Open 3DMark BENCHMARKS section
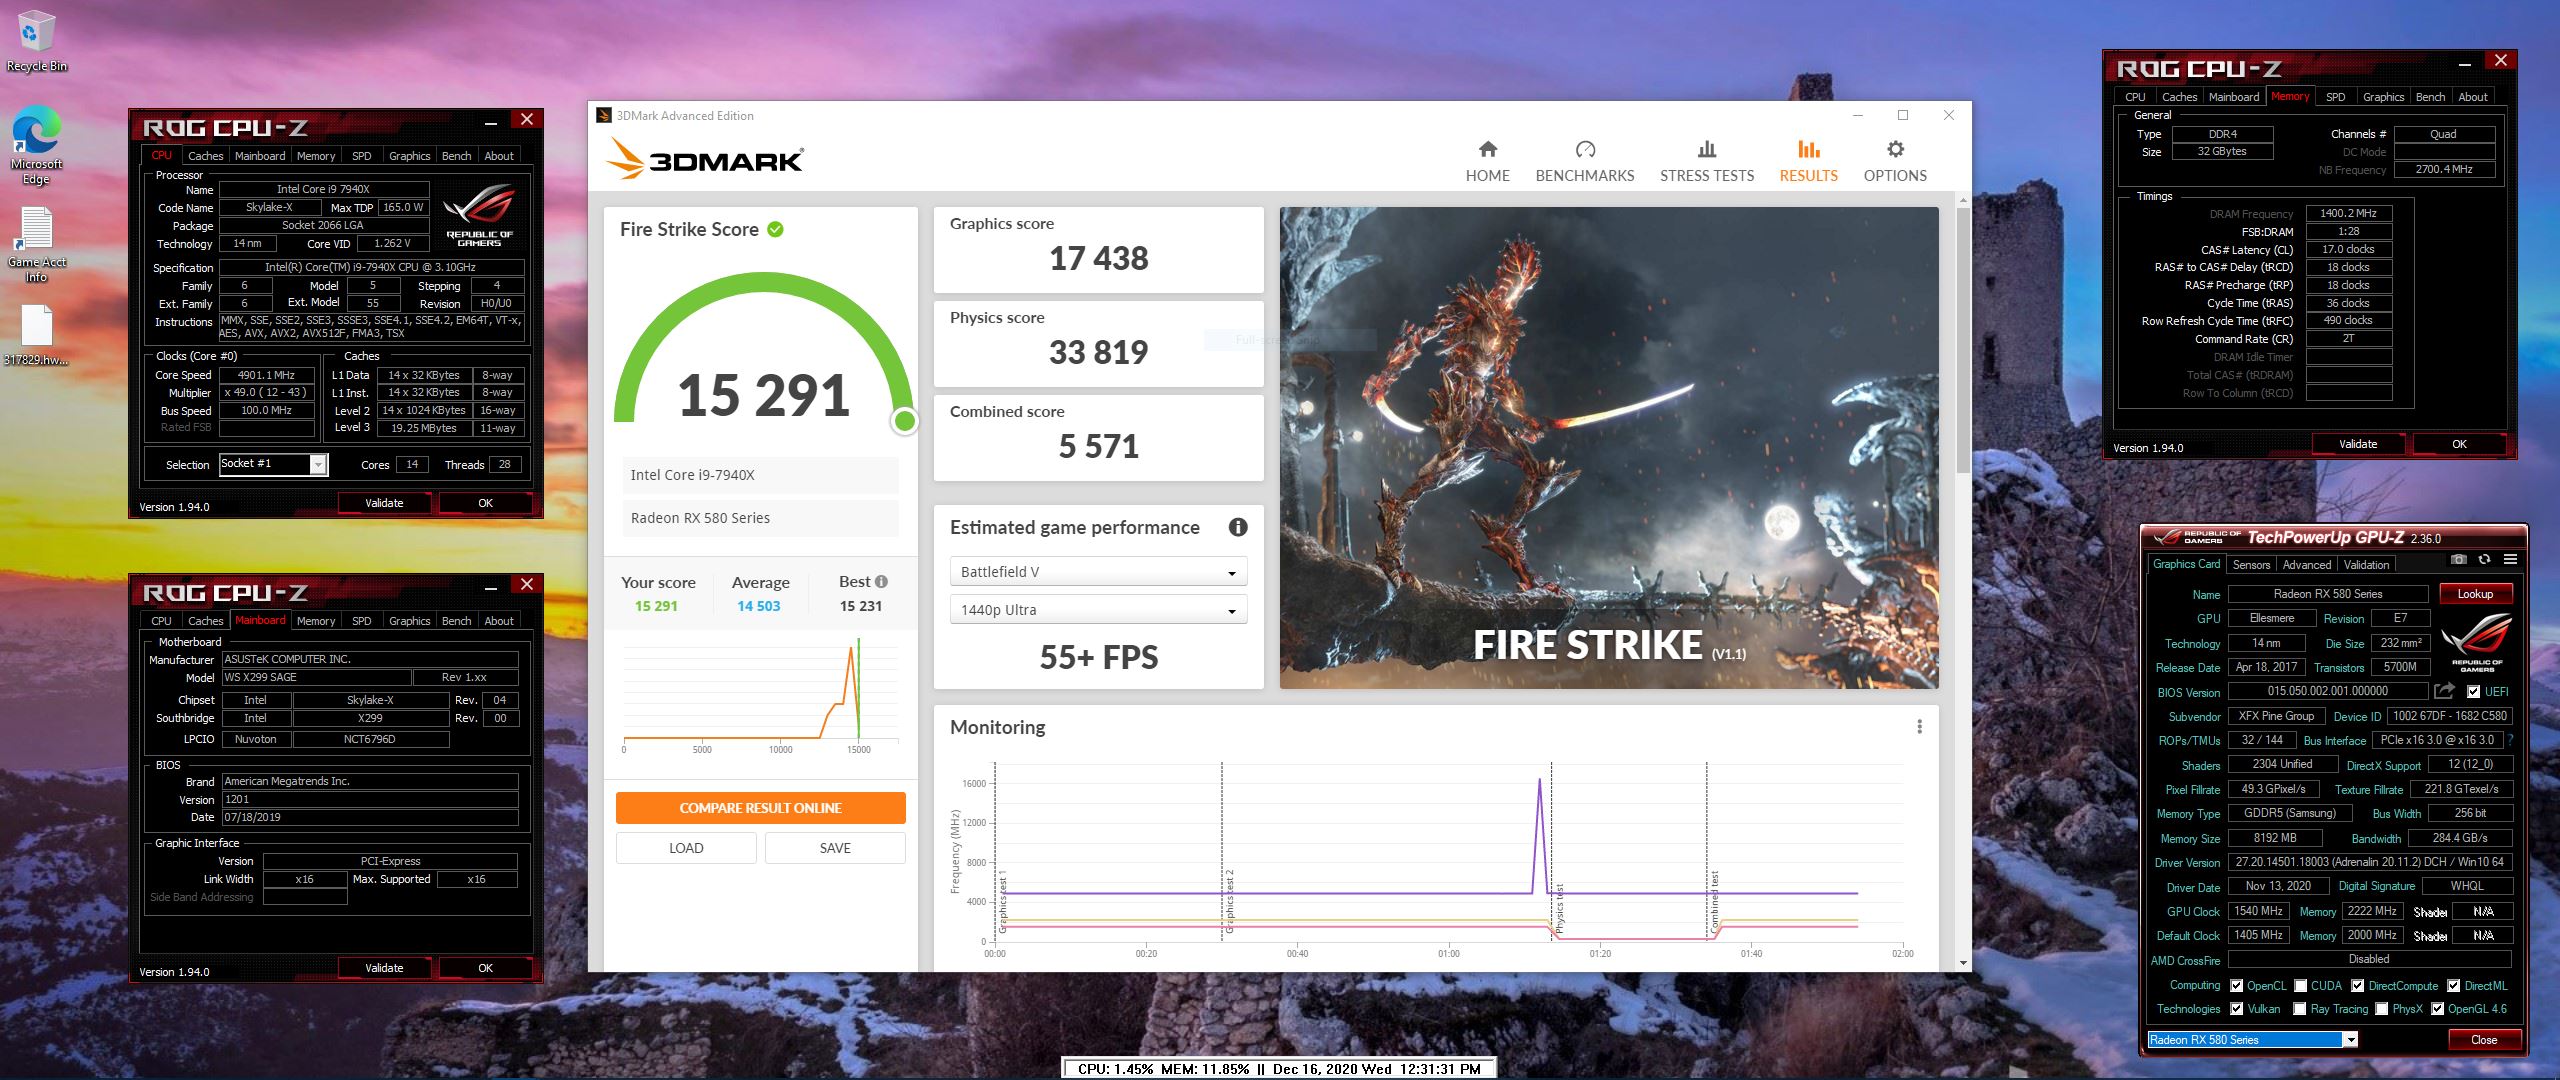This screenshot has height=1080, width=2560. coord(1585,161)
